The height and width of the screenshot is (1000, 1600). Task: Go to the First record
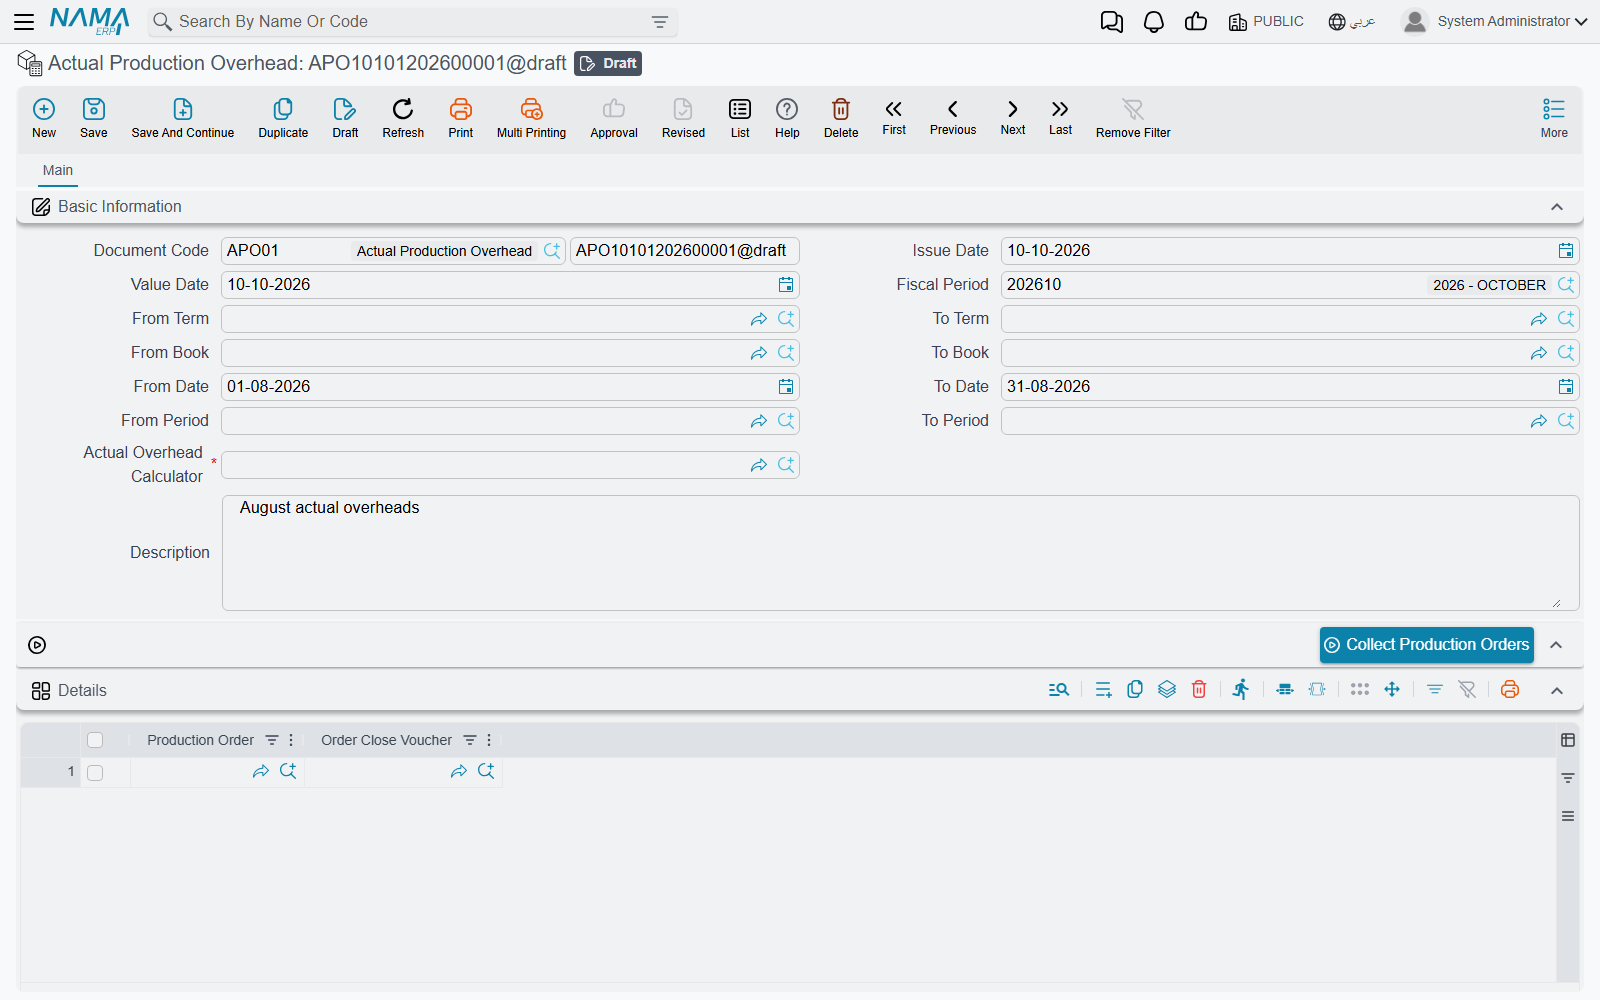point(894,109)
